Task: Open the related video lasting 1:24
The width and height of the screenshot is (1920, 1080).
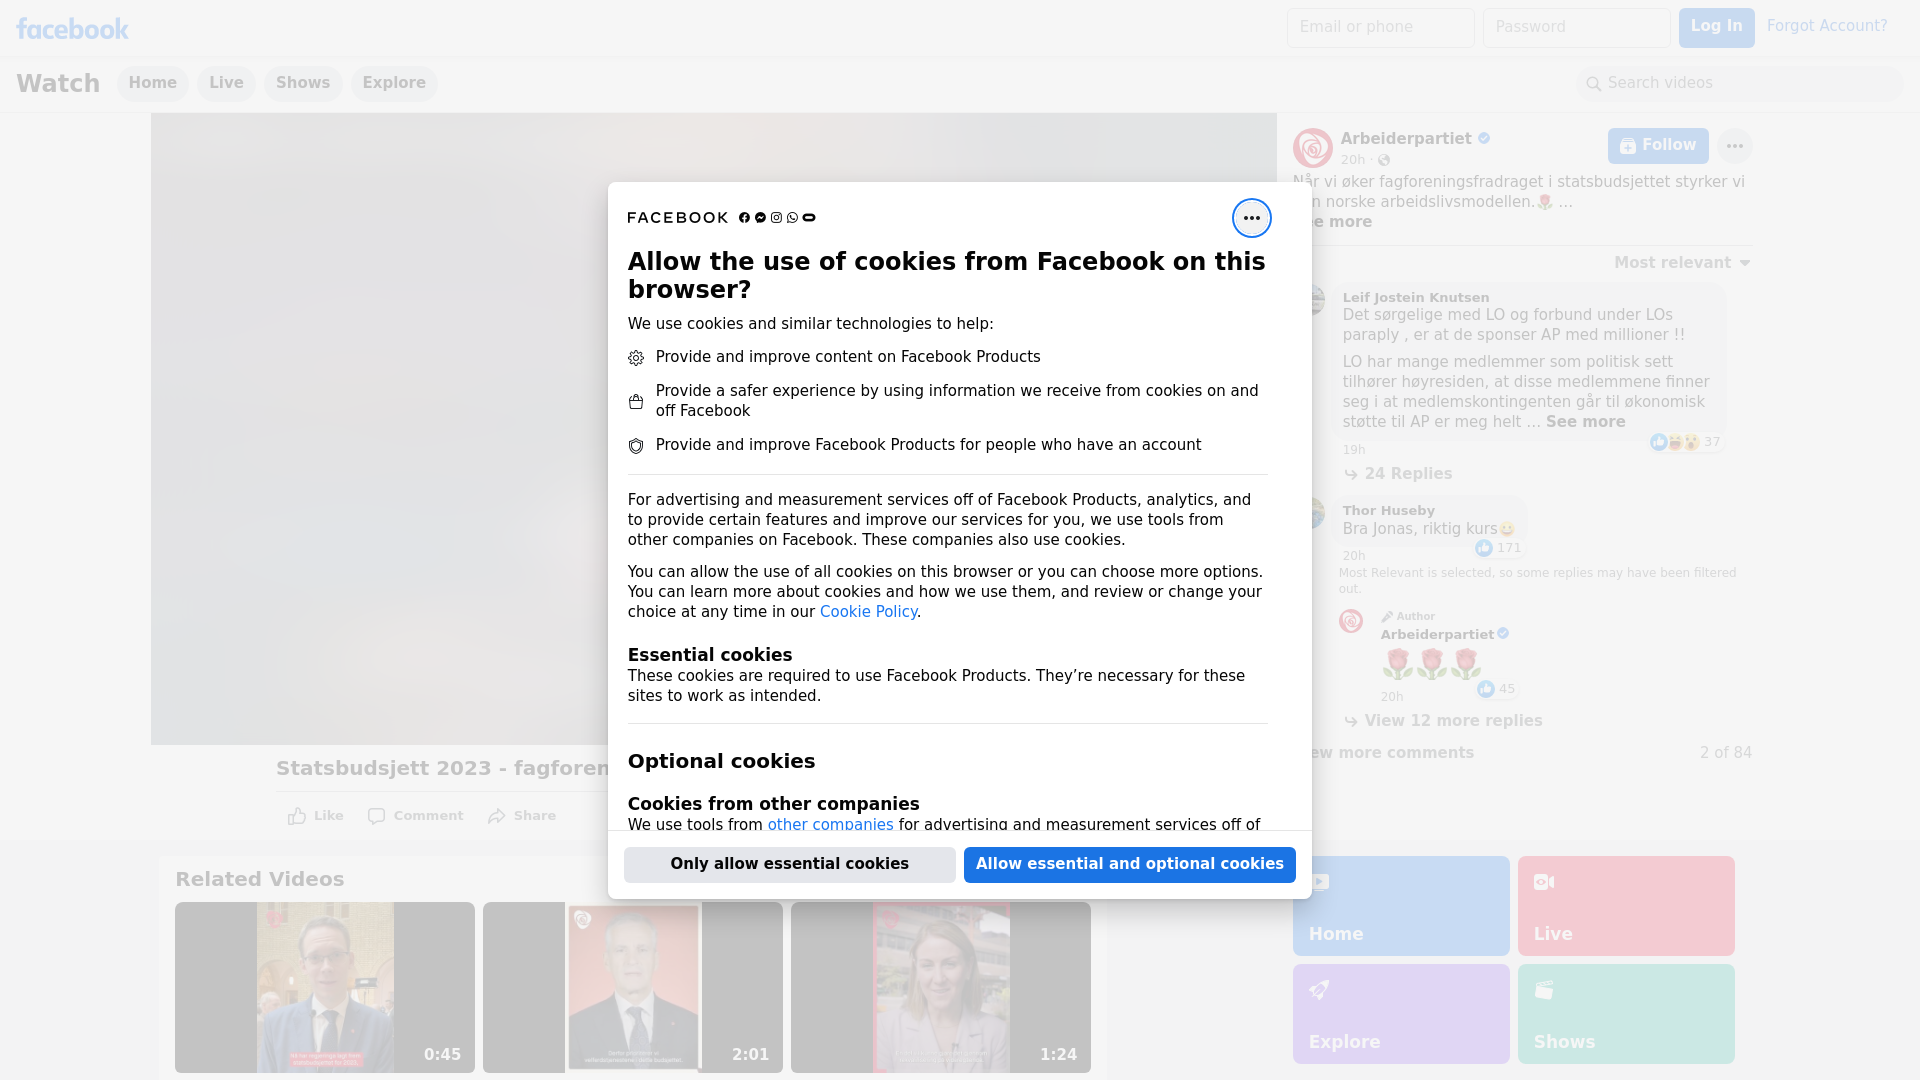Action: point(941,988)
